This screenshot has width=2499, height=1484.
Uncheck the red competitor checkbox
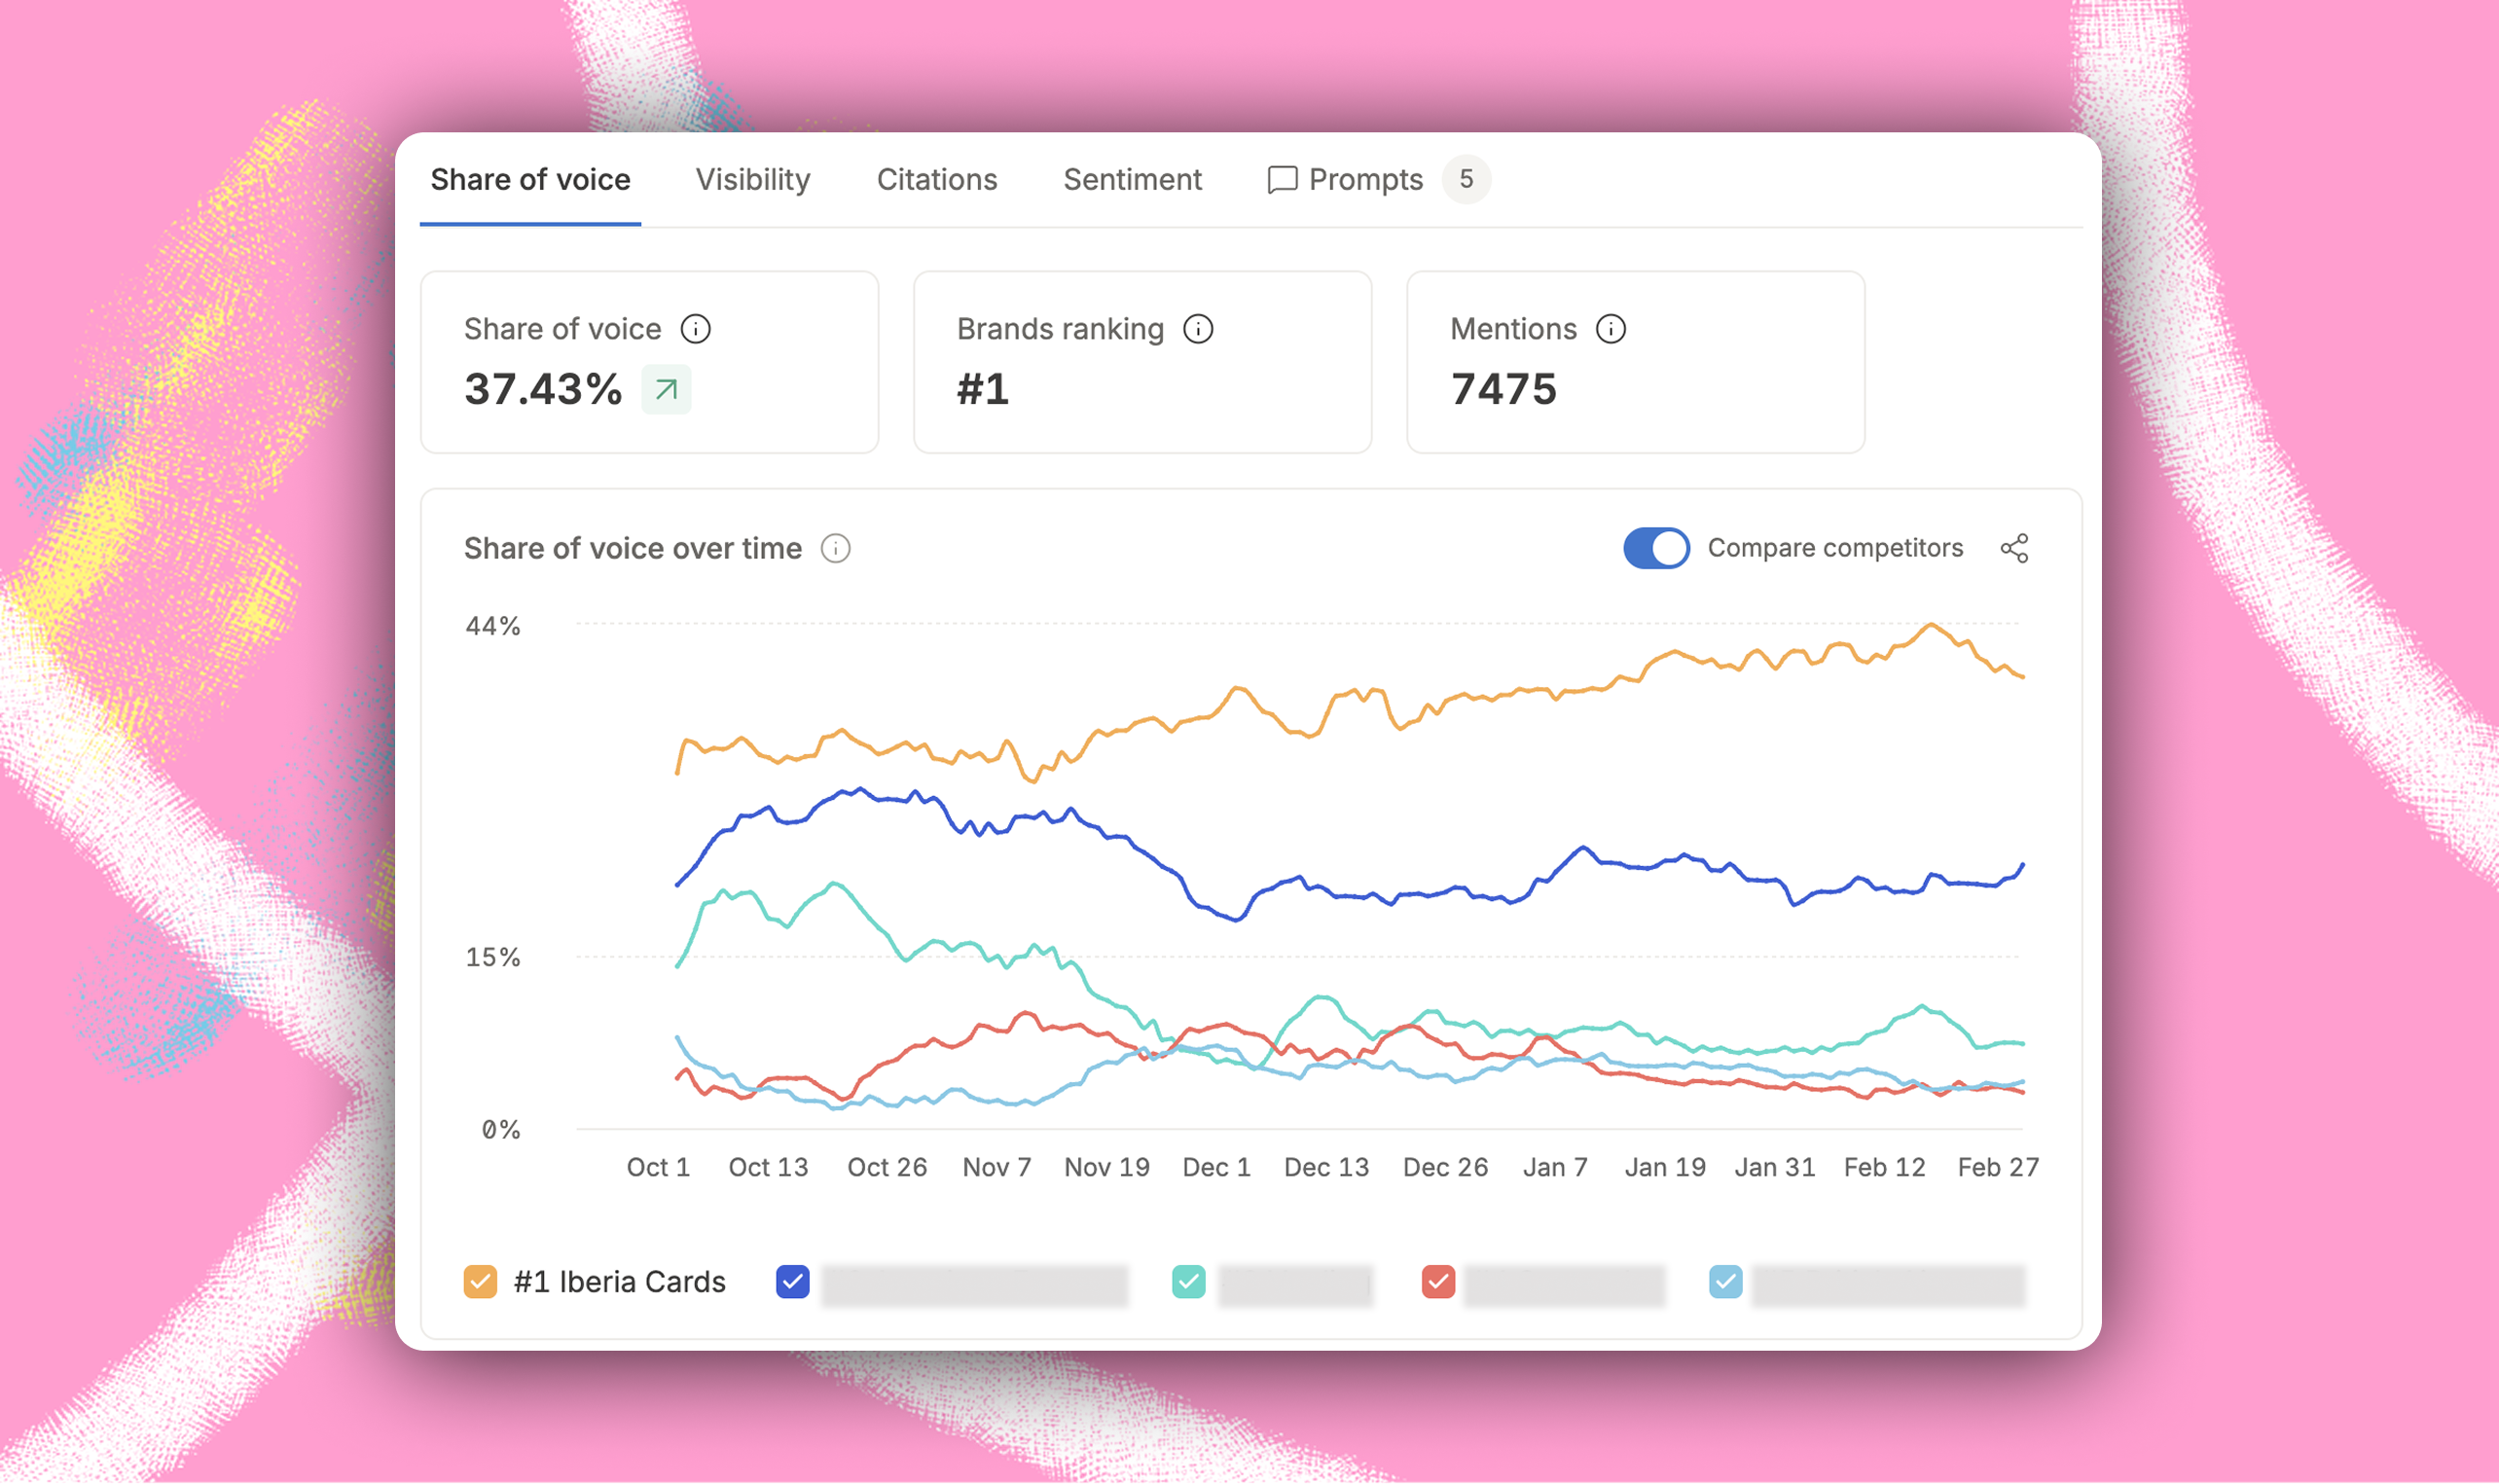pos(1438,1282)
